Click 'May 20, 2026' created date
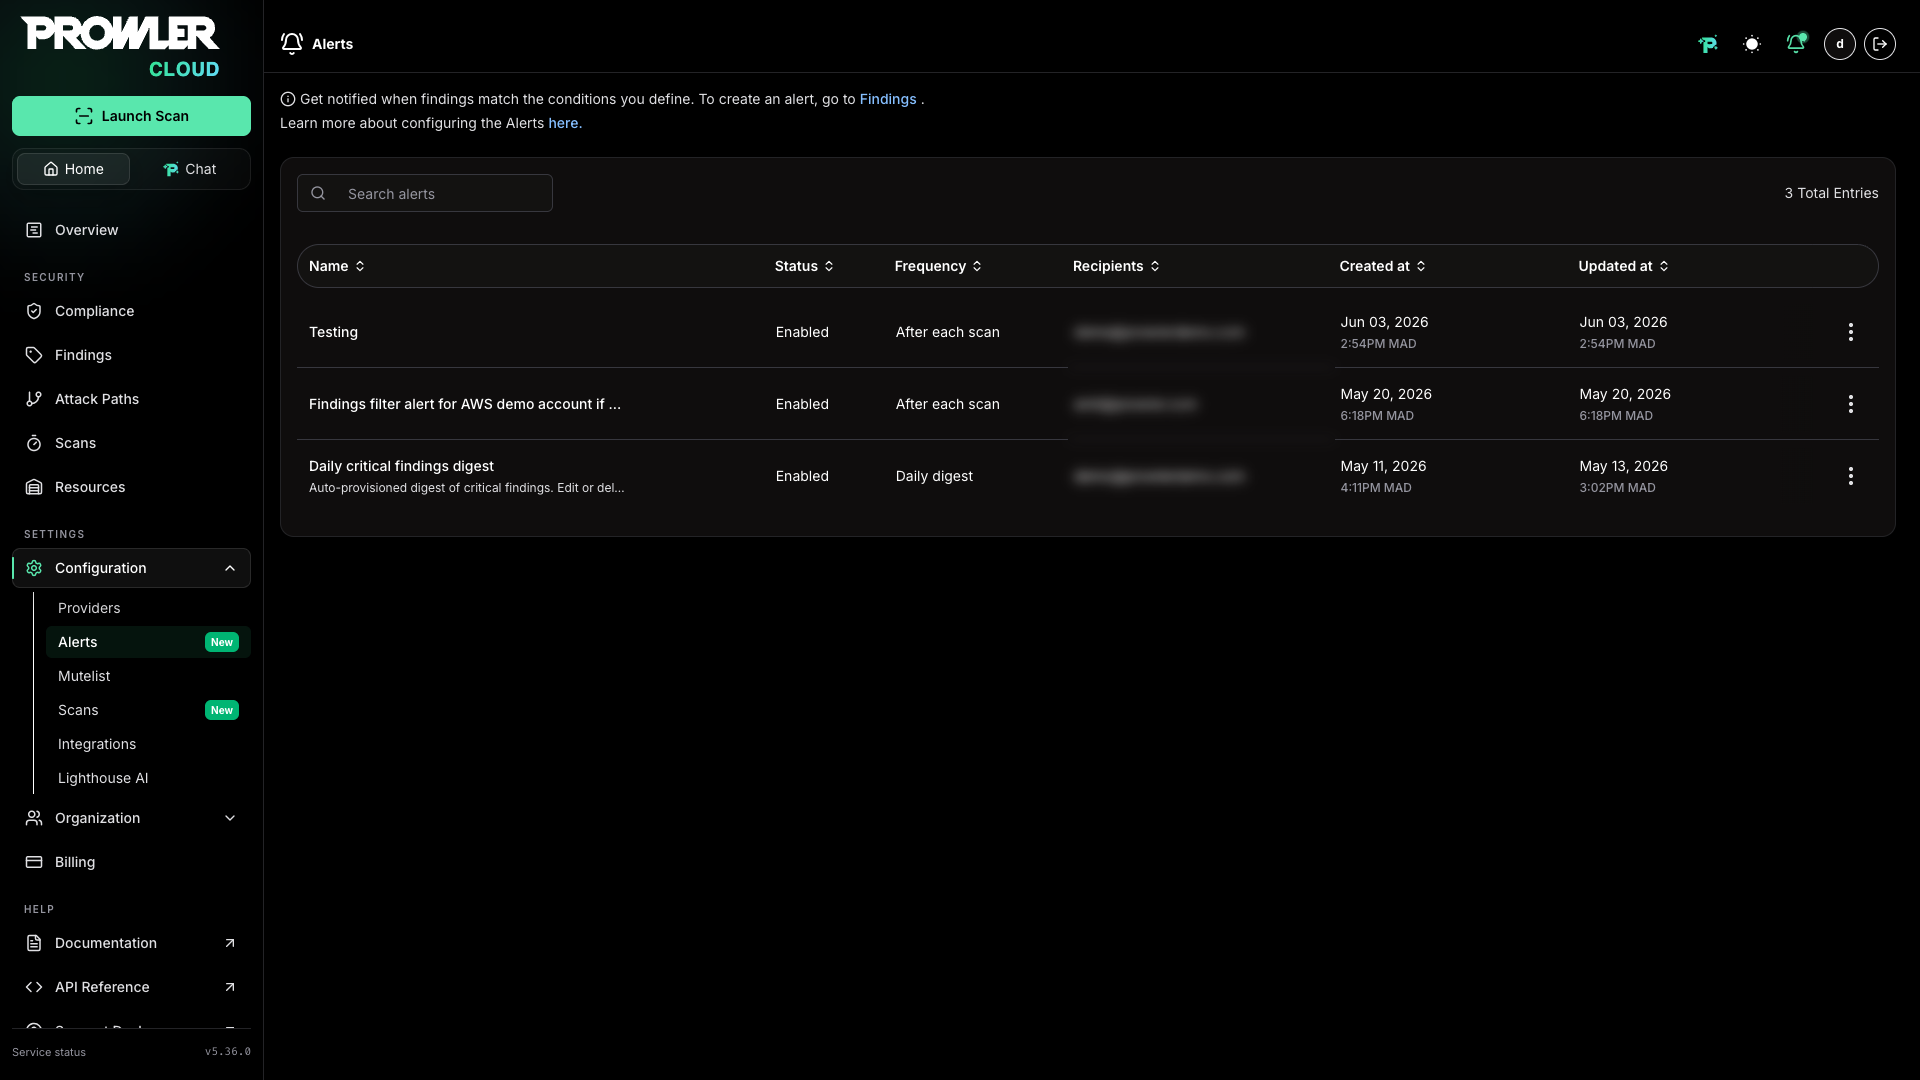 tap(1386, 394)
